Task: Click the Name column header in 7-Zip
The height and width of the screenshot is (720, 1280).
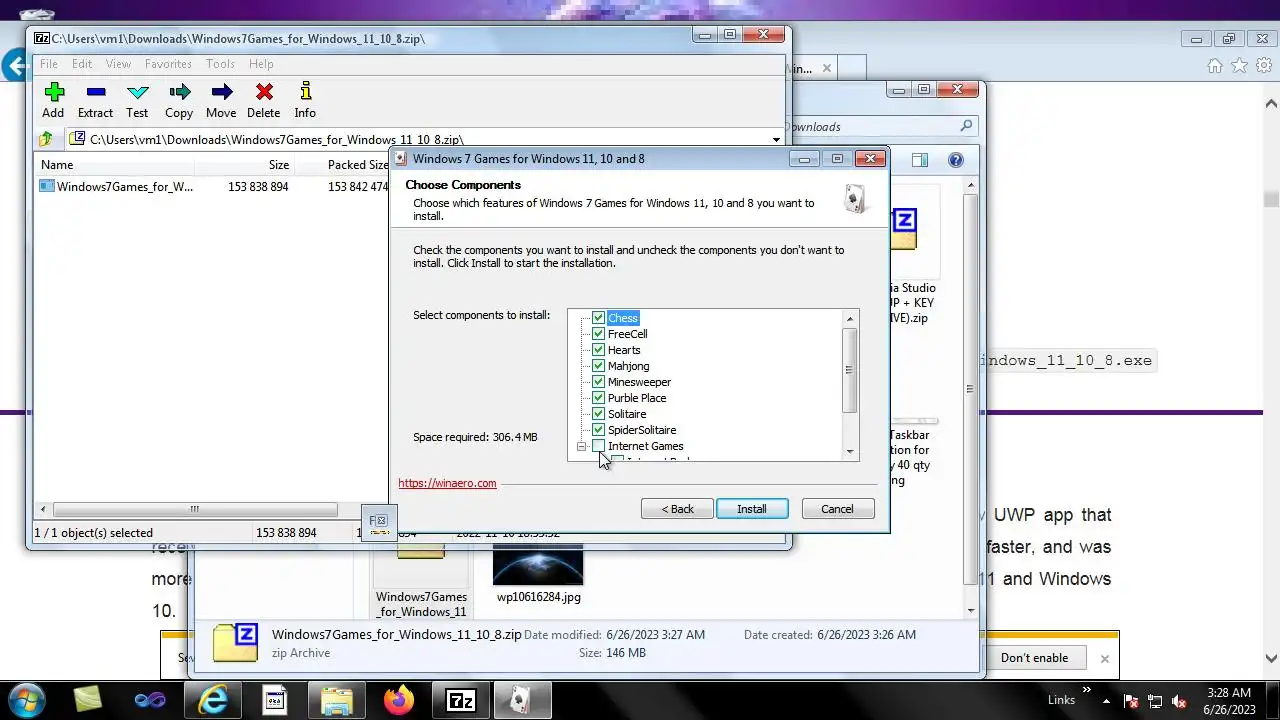Action: coord(114,165)
